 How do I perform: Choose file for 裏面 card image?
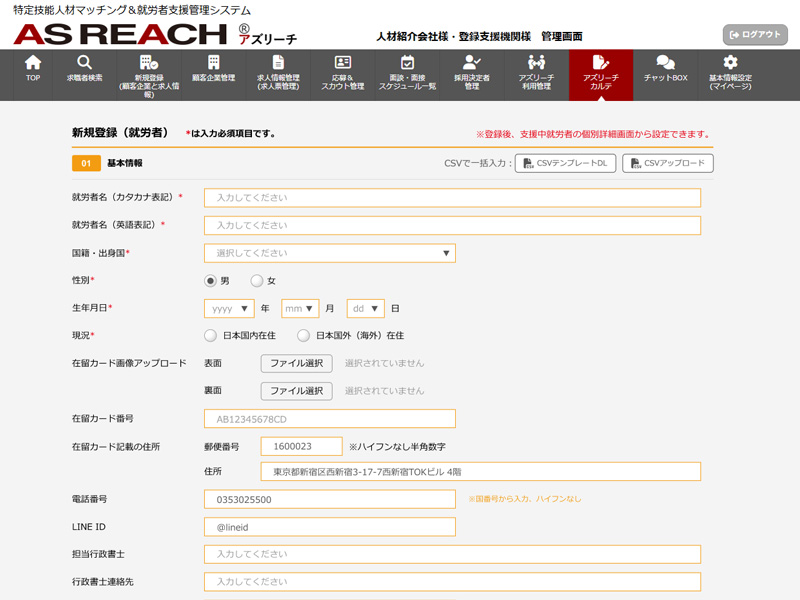pos(296,391)
